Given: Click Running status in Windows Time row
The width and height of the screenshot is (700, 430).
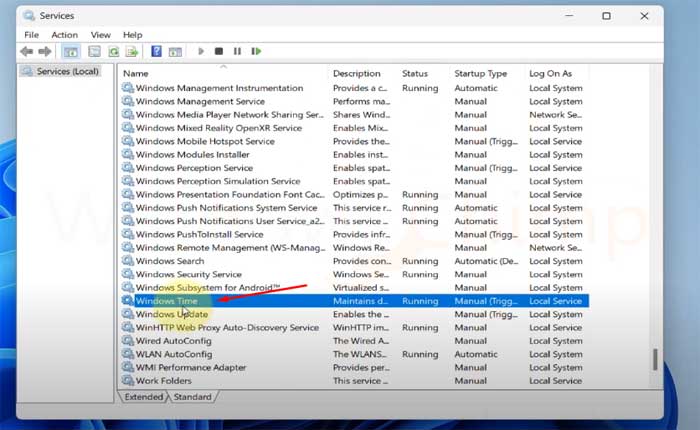Looking at the screenshot, I should pyautogui.click(x=420, y=301).
